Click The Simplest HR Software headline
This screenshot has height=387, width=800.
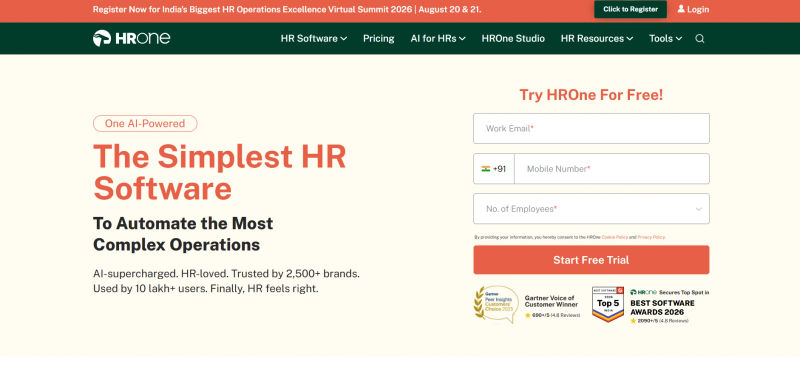(x=219, y=172)
